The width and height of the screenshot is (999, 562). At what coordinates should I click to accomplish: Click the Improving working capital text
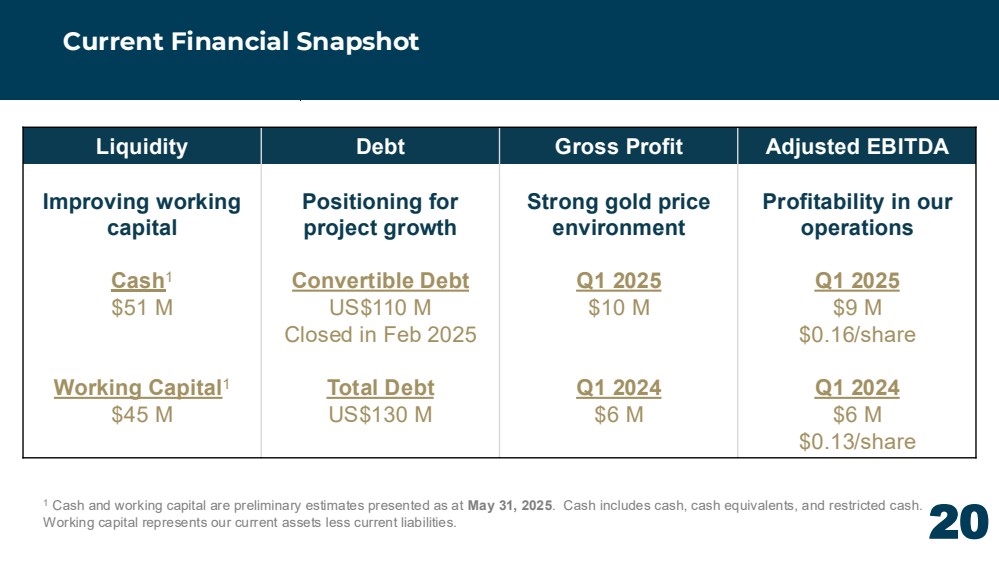[142, 215]
